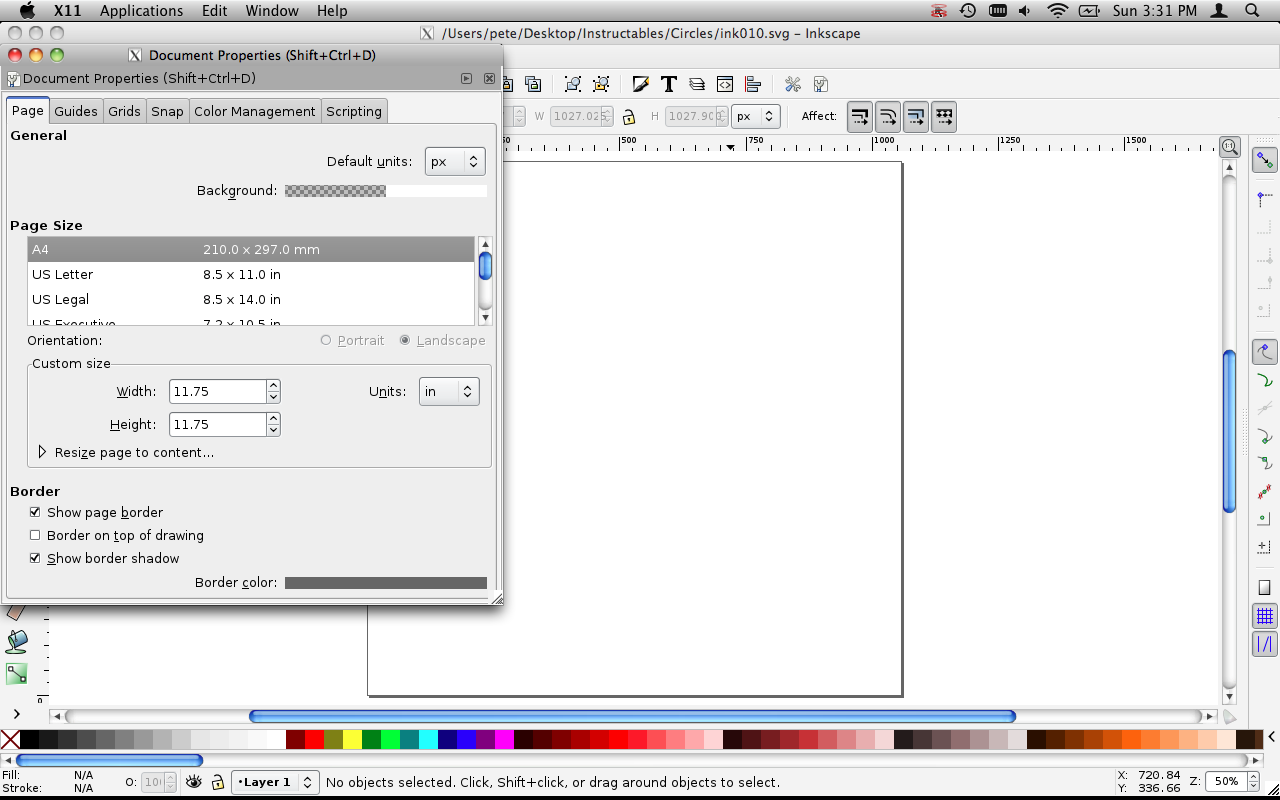Image resolution: width=1280 pixels, height=800 pixels.
Task: Click the Width field stepper arrows
Action: [x=274, y=391]
